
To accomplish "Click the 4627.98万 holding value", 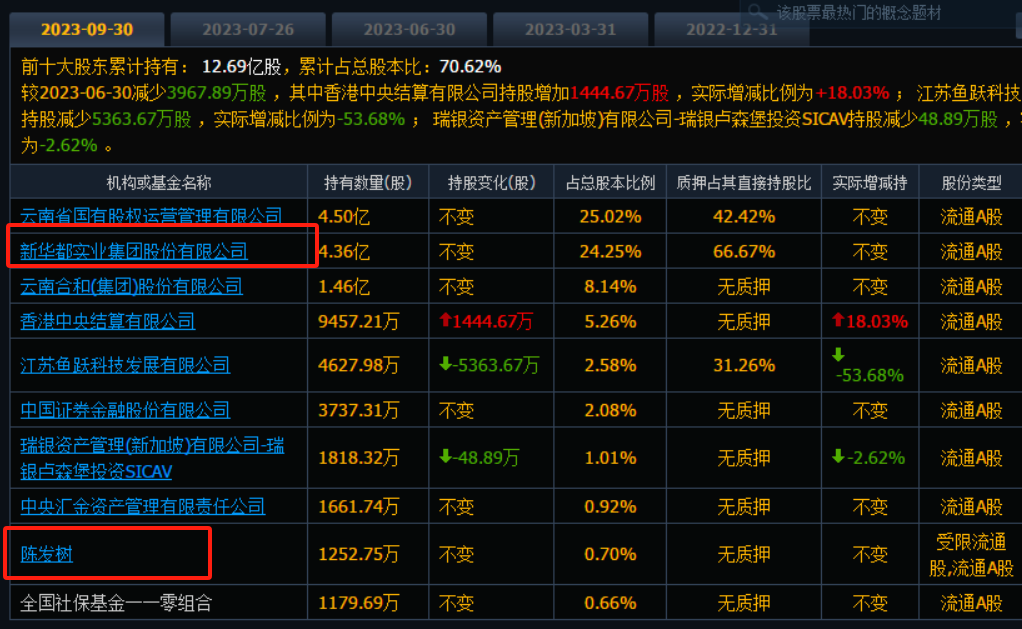I will (358, 365).
